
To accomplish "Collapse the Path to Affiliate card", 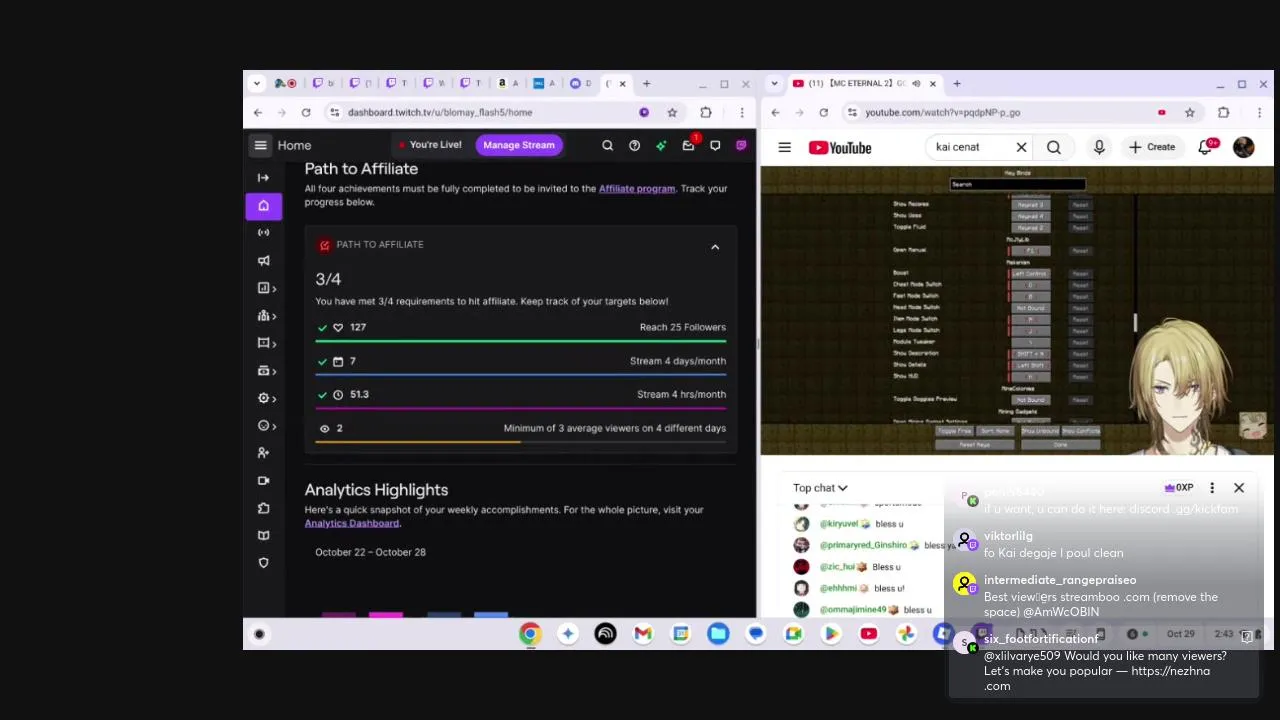I will click(715, 247).
